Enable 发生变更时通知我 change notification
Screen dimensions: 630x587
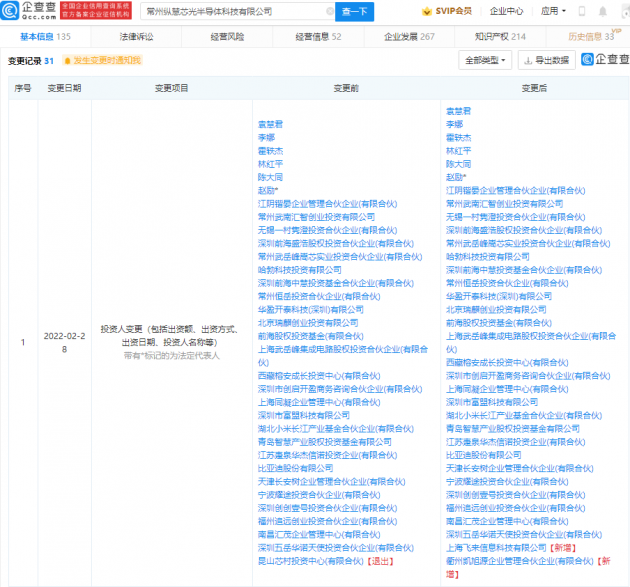tap(102, 60)
